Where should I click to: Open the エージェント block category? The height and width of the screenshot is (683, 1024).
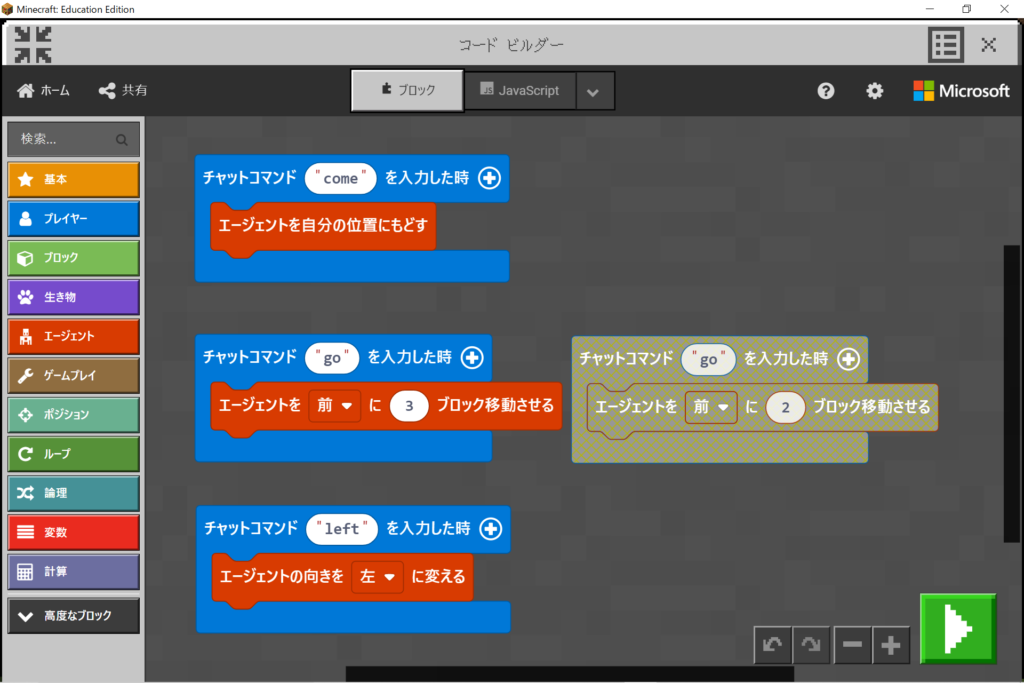point(73,336)
